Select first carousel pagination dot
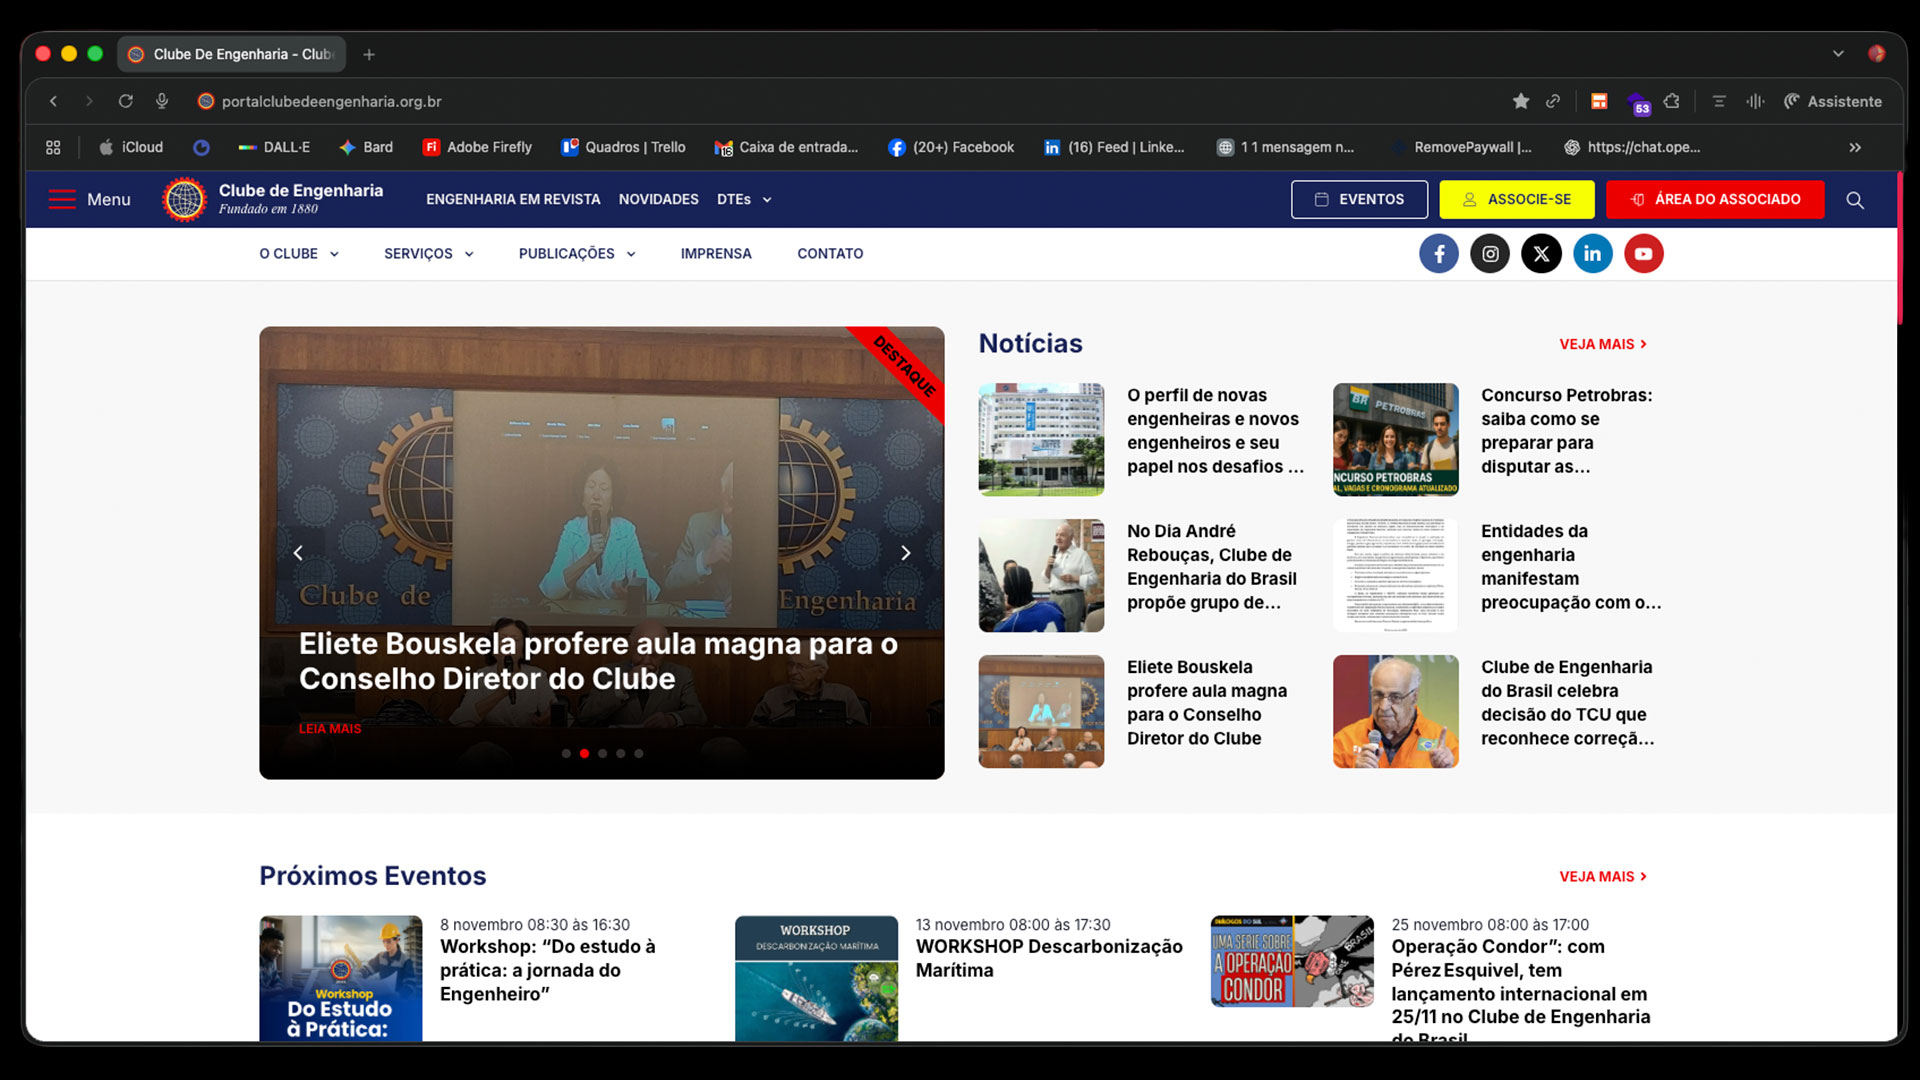1920x1080 pixels. [566, 754]
